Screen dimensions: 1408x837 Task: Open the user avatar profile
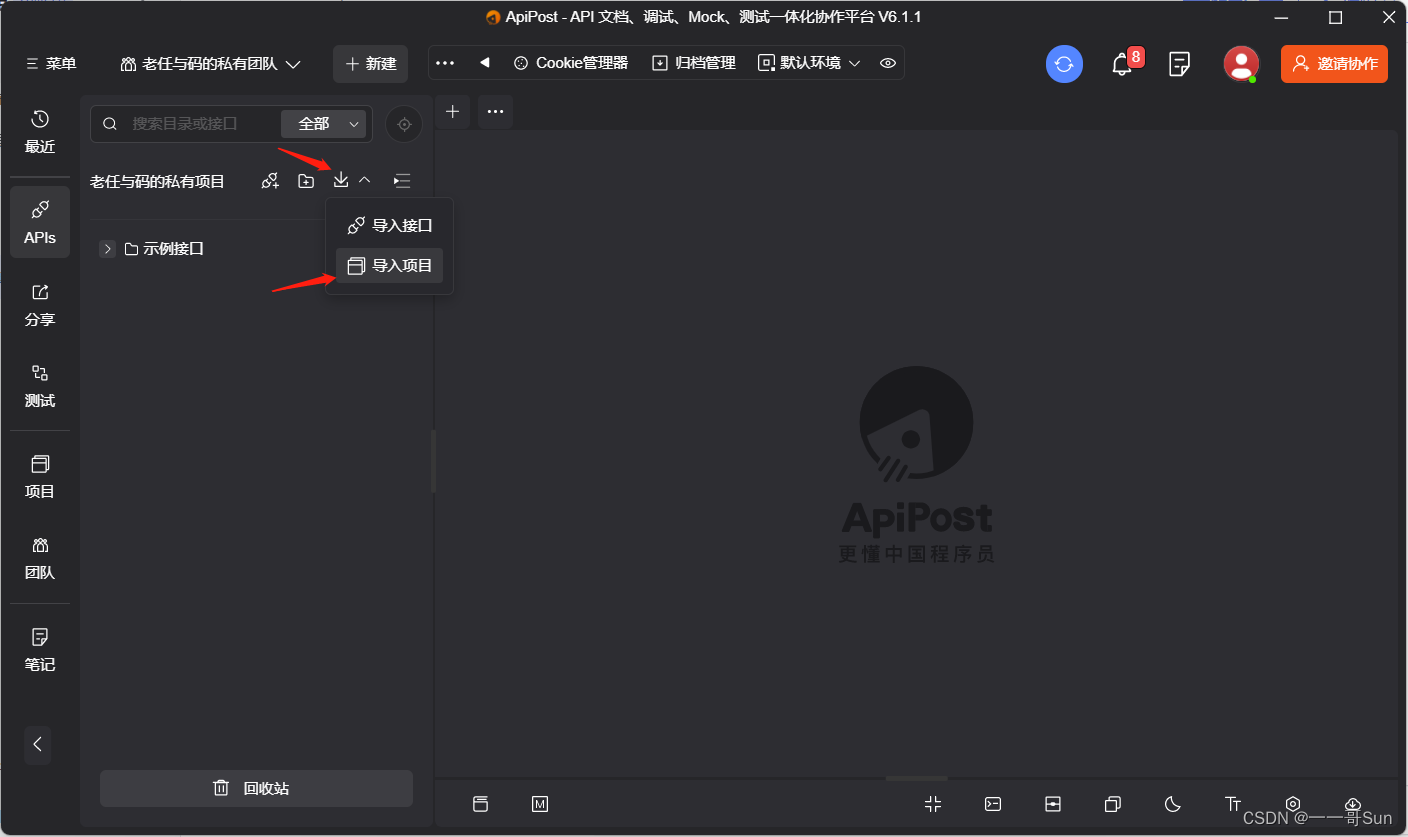click(x=1241, y=64)
